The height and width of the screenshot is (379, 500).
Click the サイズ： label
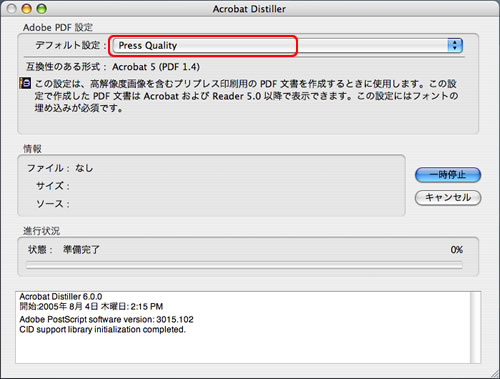coord(53,186)
